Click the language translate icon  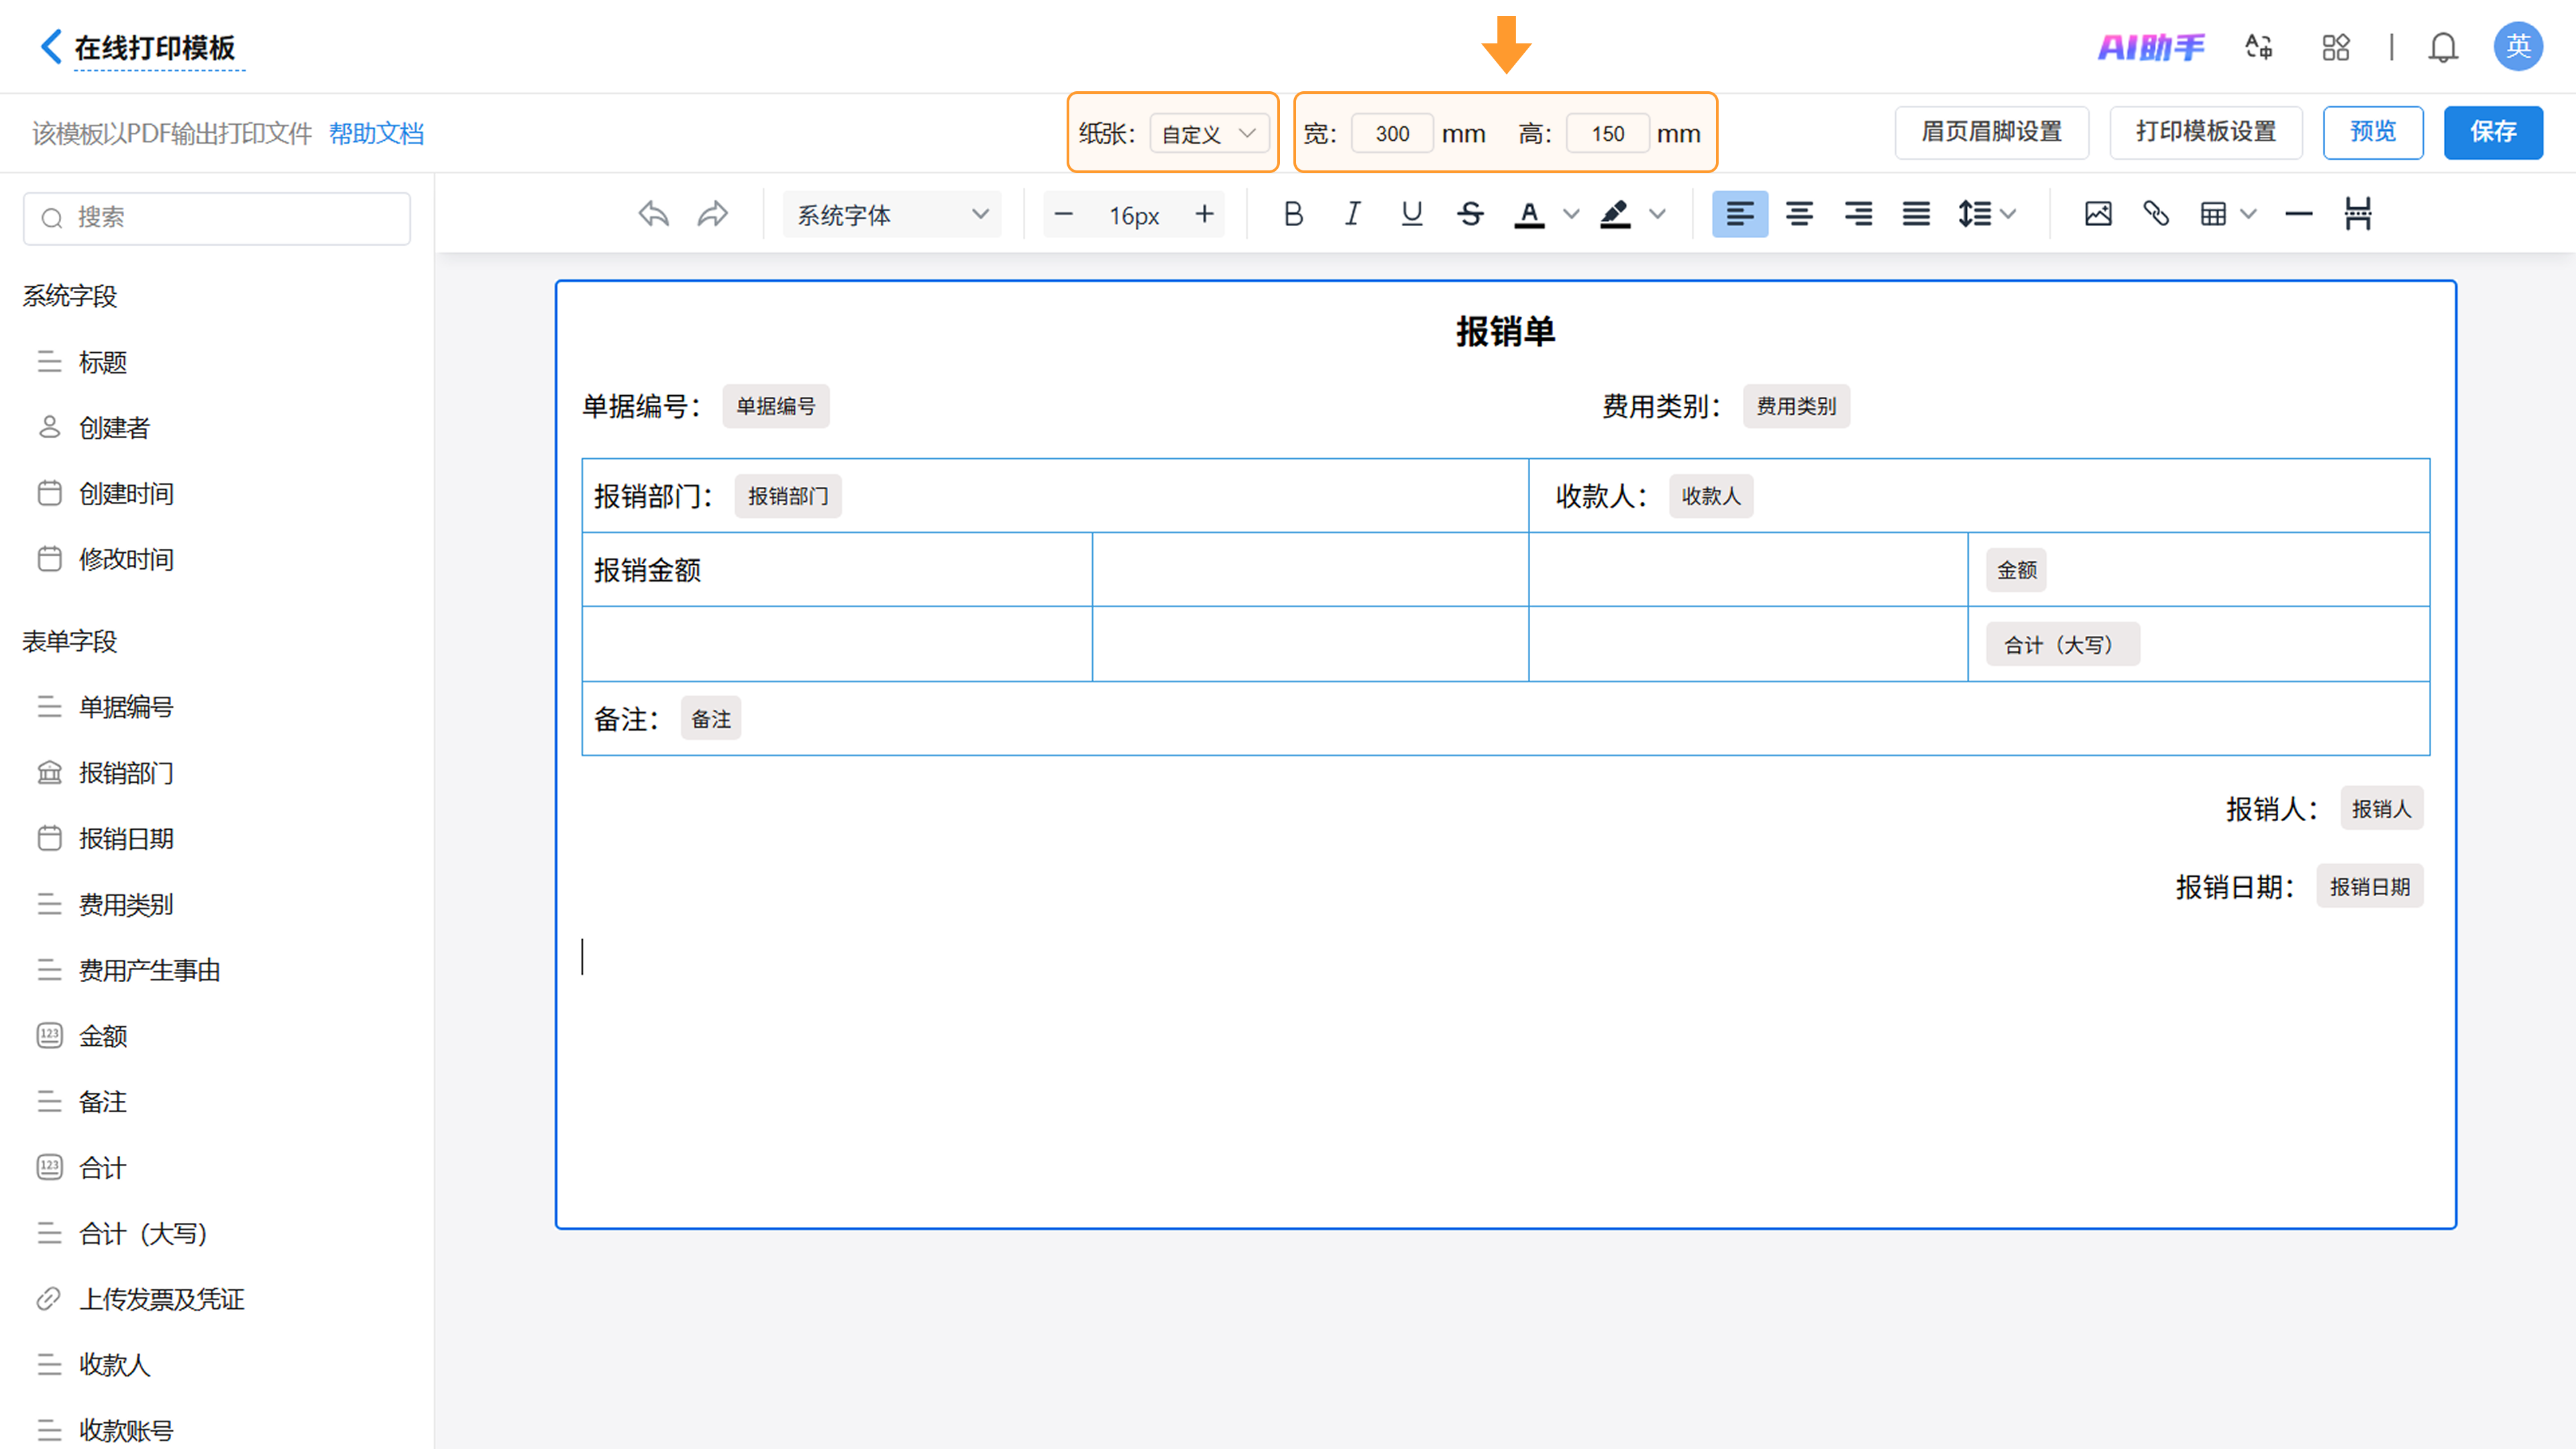[x=2258, y=47]
